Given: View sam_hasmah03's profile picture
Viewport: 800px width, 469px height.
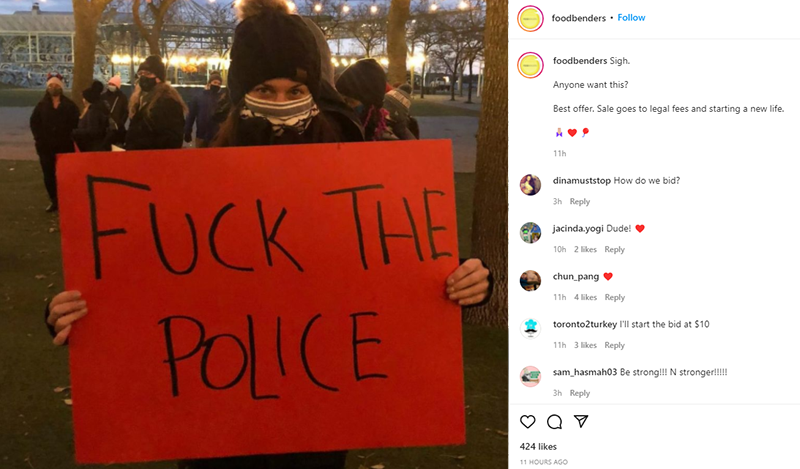Looking at the screenshot, I should (530, 376).
